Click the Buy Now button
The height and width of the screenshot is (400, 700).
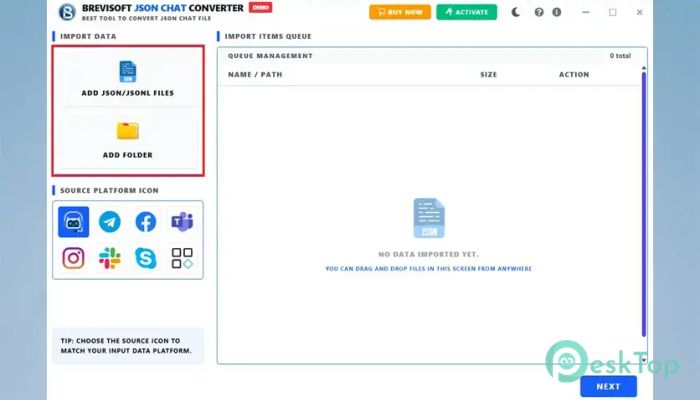coord(400,12)
